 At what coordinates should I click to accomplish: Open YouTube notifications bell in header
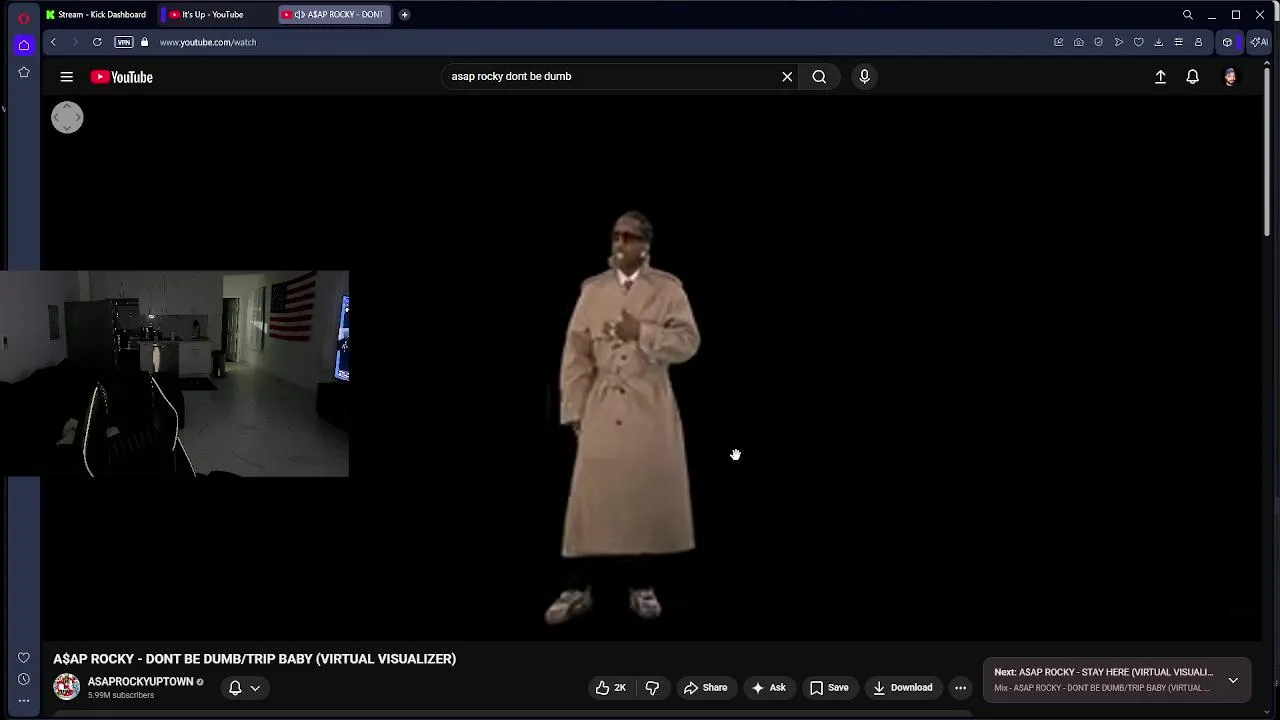(x=1192, y=77)
